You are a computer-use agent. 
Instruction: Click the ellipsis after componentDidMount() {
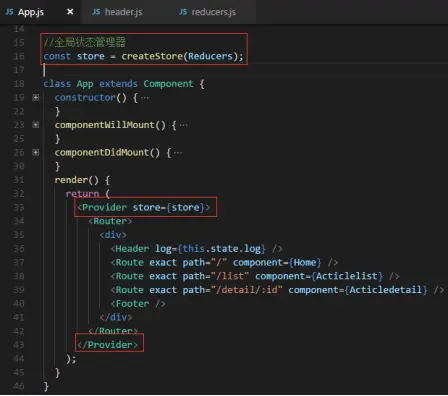click(178, 153)
